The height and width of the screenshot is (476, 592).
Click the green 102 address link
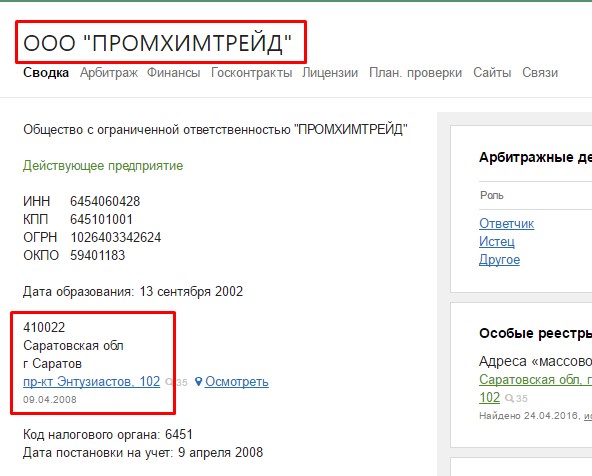(x=489, y=397)
